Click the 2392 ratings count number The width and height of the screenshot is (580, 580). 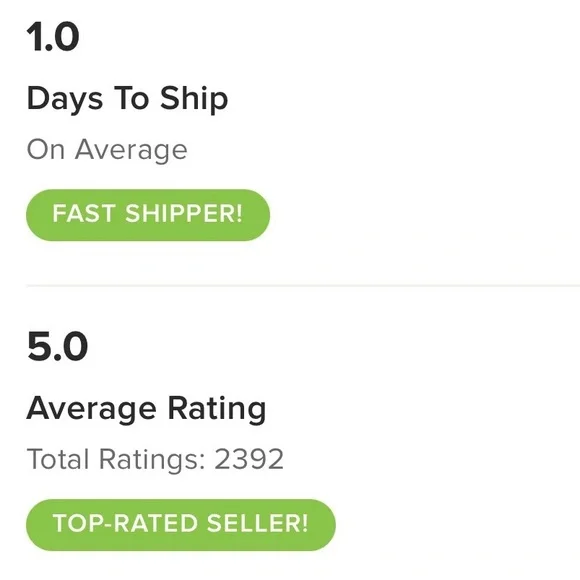click(x=249, y=459)
